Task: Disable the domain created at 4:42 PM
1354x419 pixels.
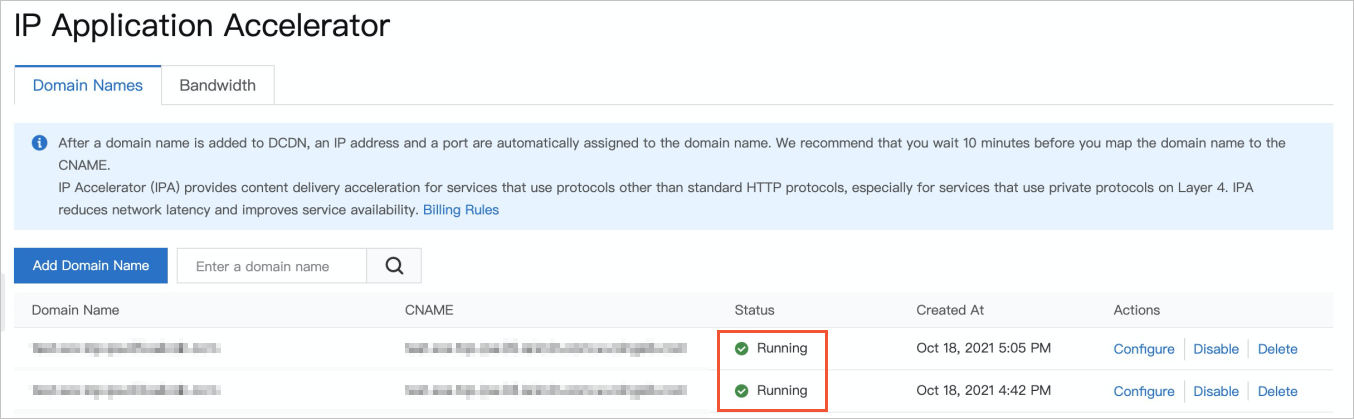Action: (x=1216, y=391)
